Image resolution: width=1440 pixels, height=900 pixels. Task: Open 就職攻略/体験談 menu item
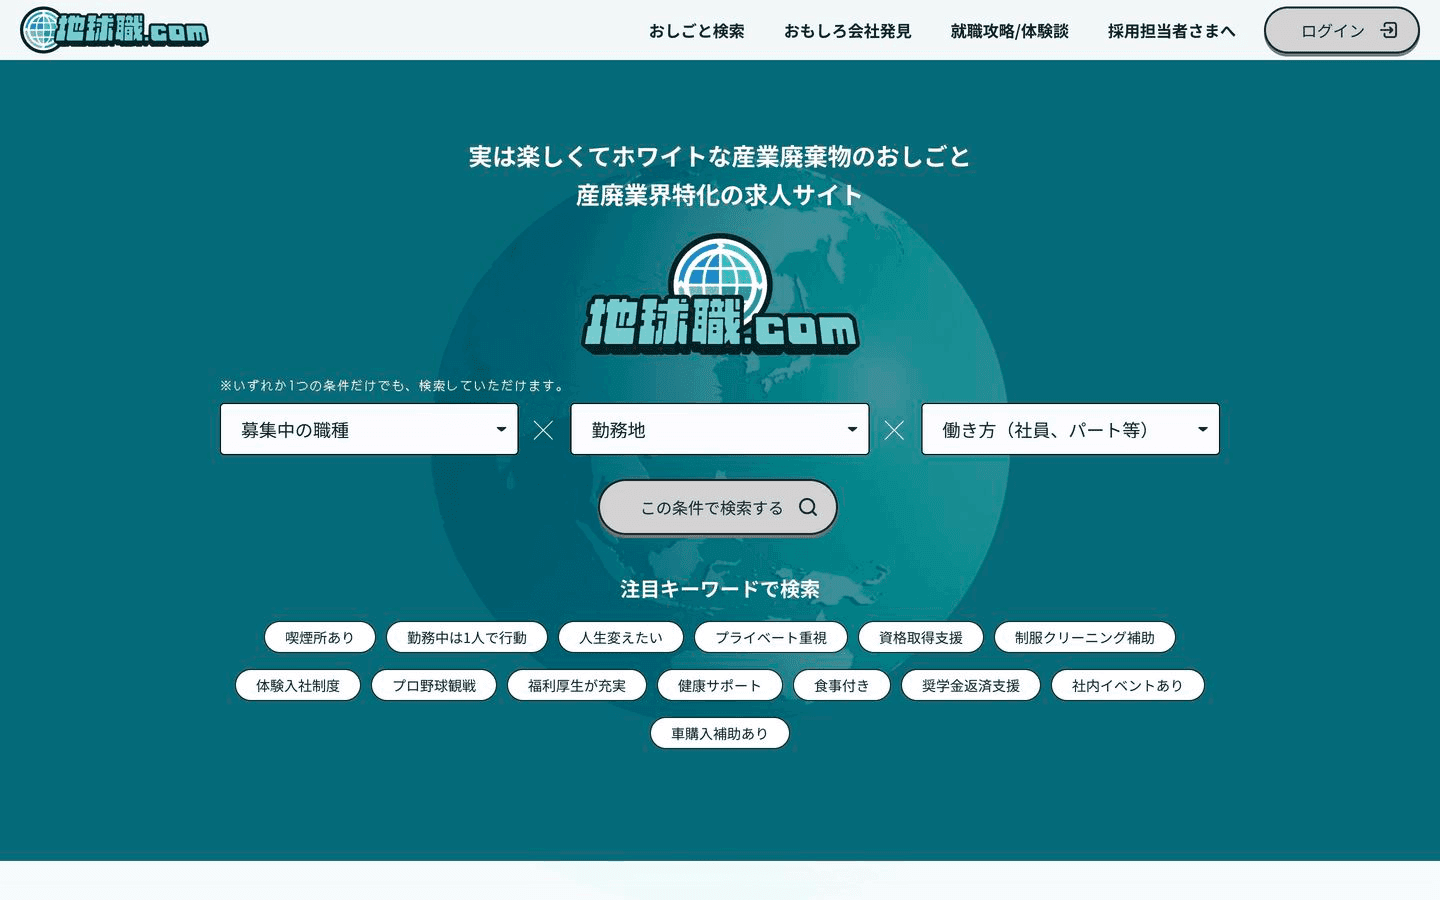(x=1010, y=31)
